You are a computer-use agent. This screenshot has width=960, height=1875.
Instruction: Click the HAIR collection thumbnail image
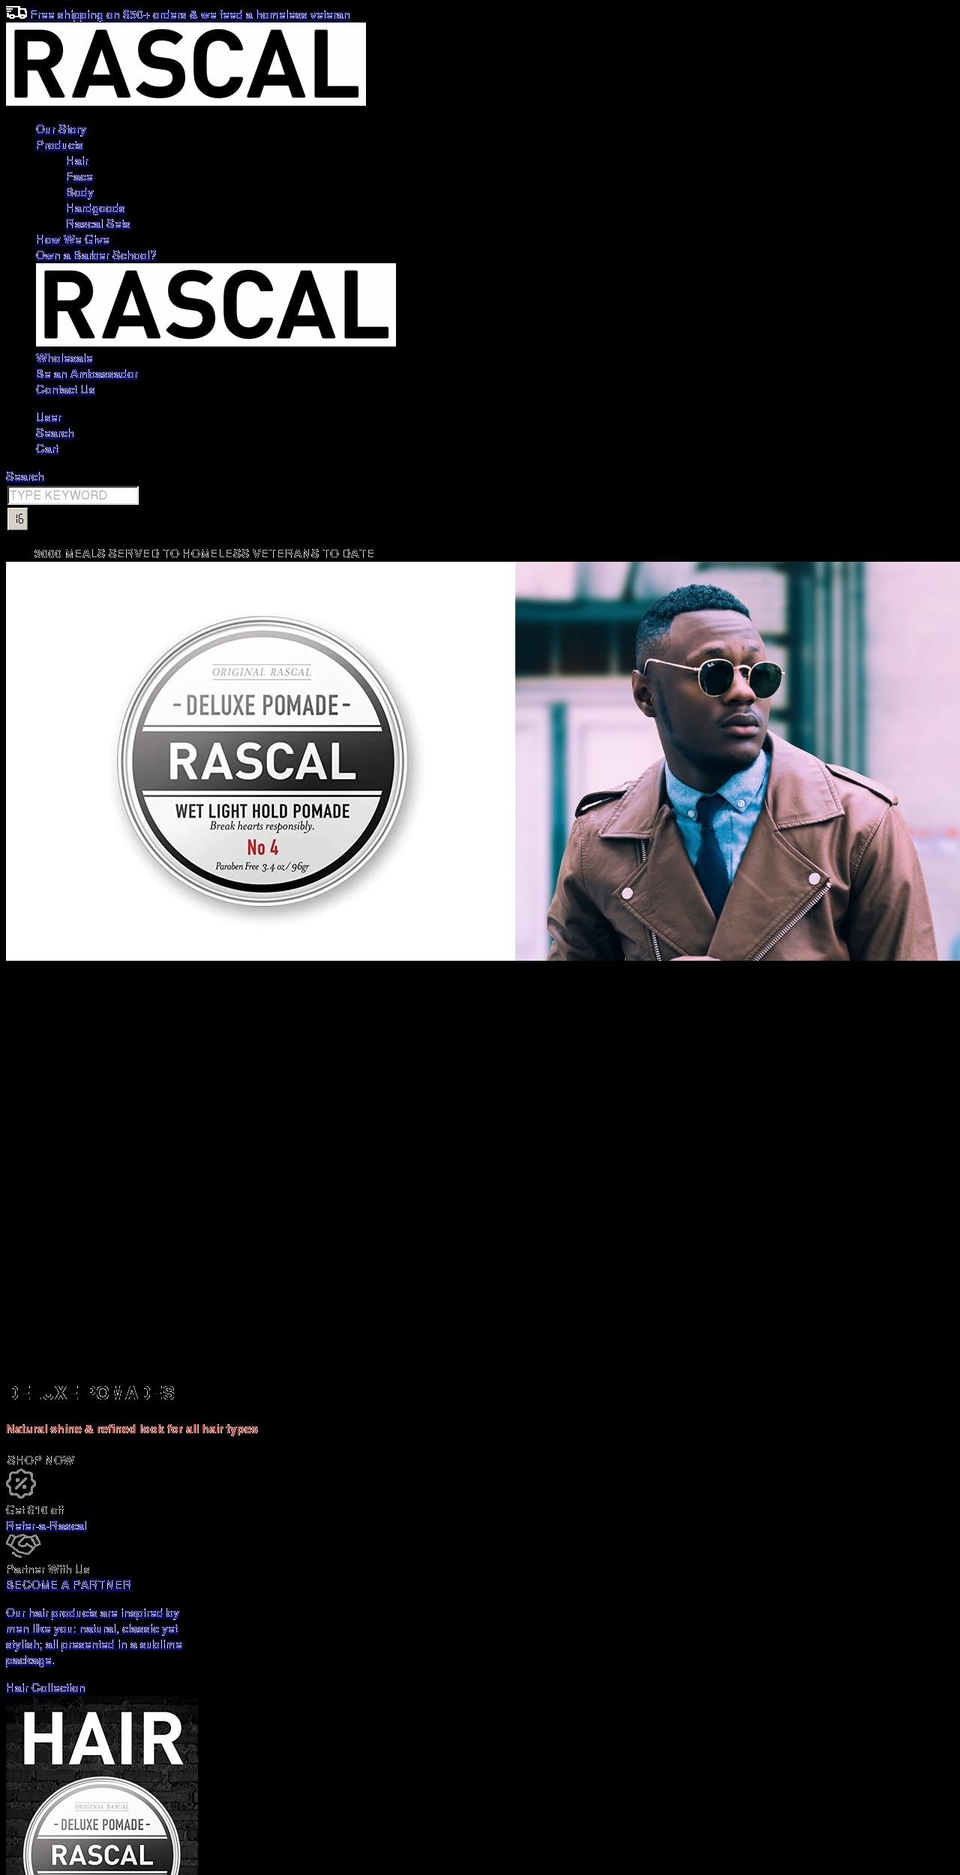coord(102,1787)
